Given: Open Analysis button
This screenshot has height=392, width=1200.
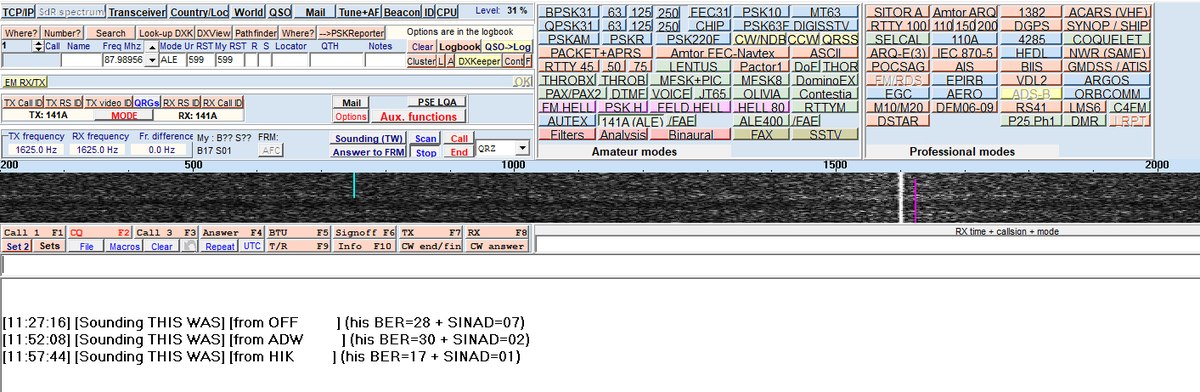Looking at the screenshot, I should (624, 134).
